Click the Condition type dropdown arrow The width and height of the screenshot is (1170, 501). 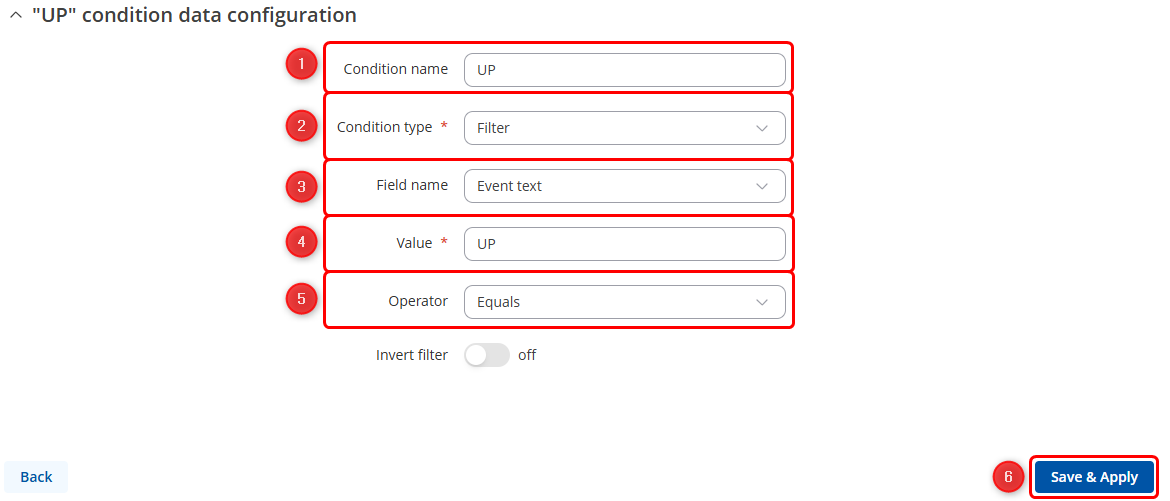[x=762, y=128]
